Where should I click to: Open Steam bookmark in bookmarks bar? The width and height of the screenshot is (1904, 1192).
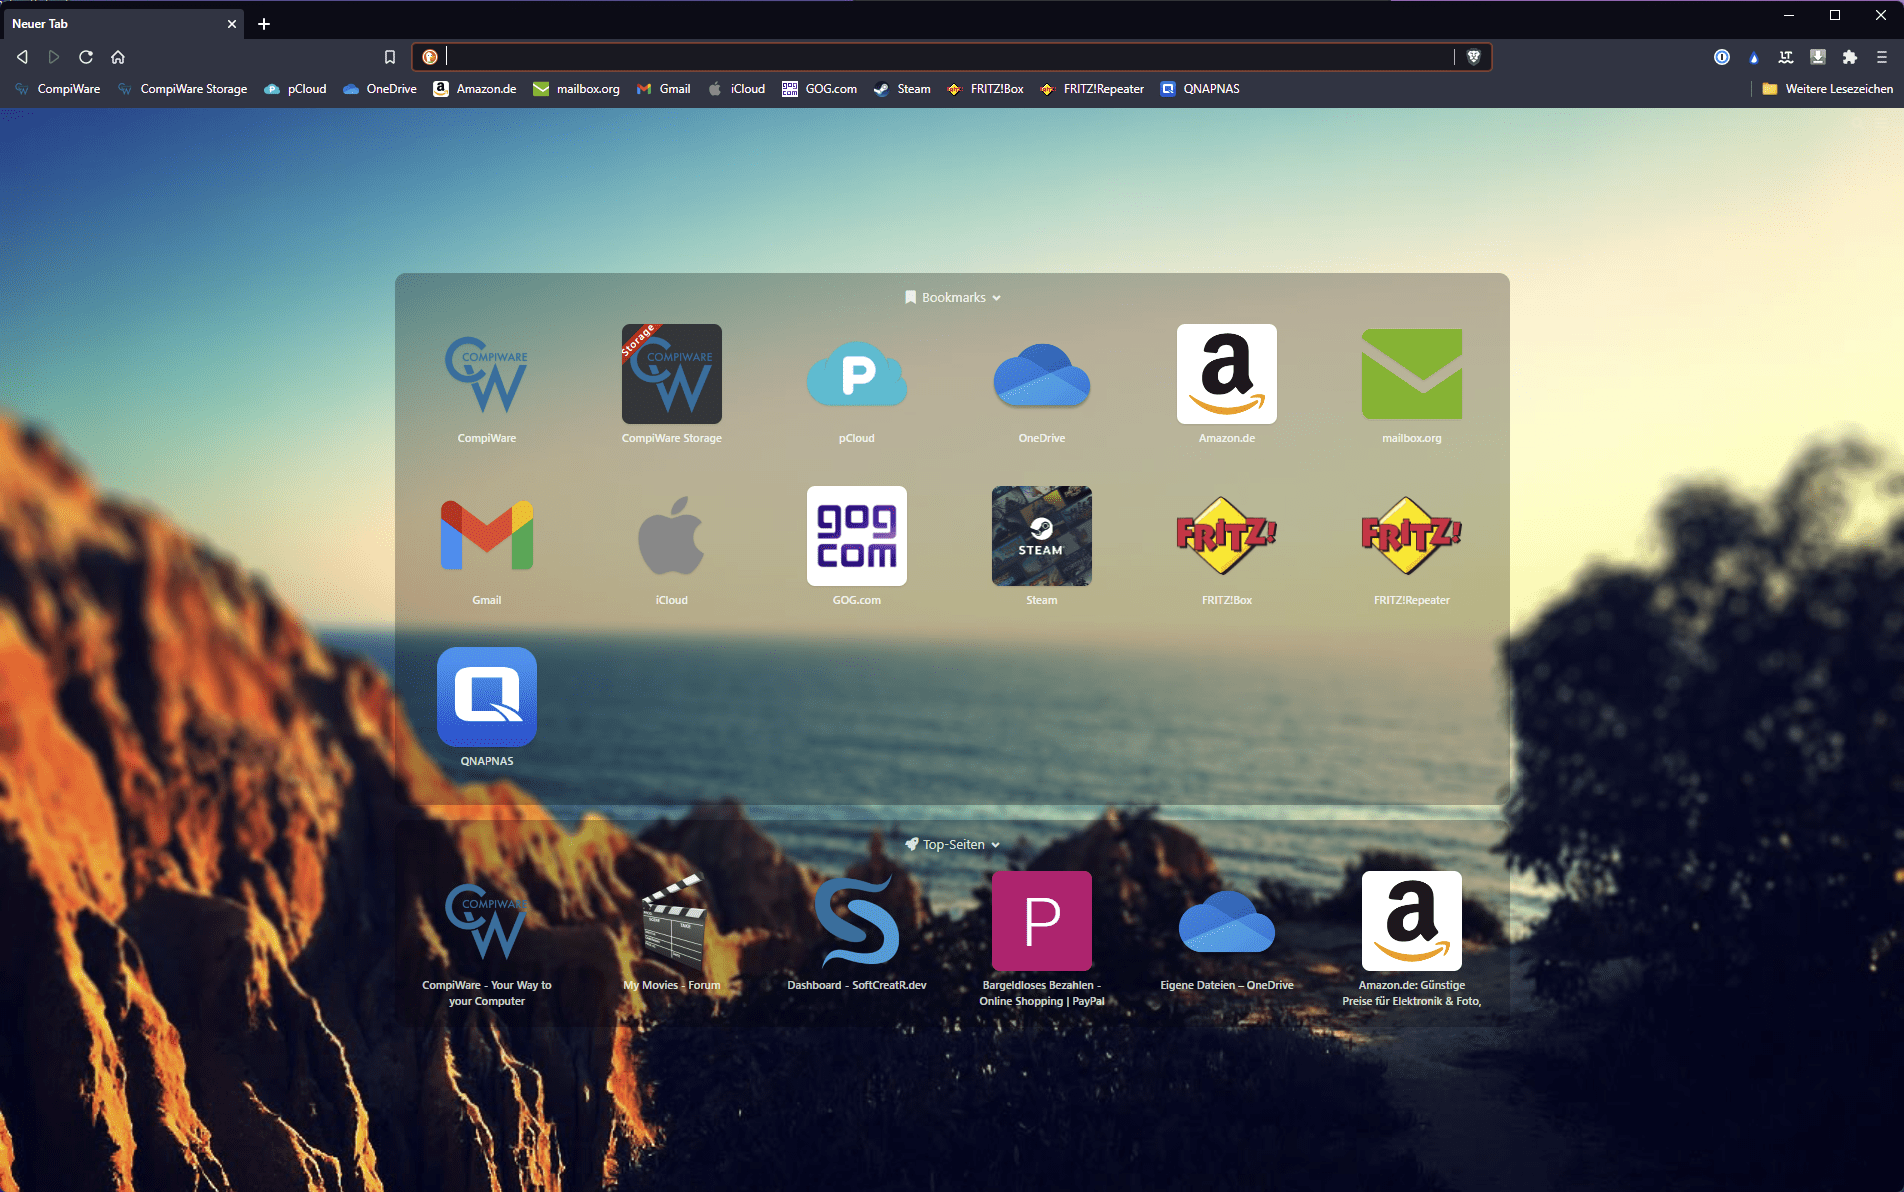click(x=902, y=89)
